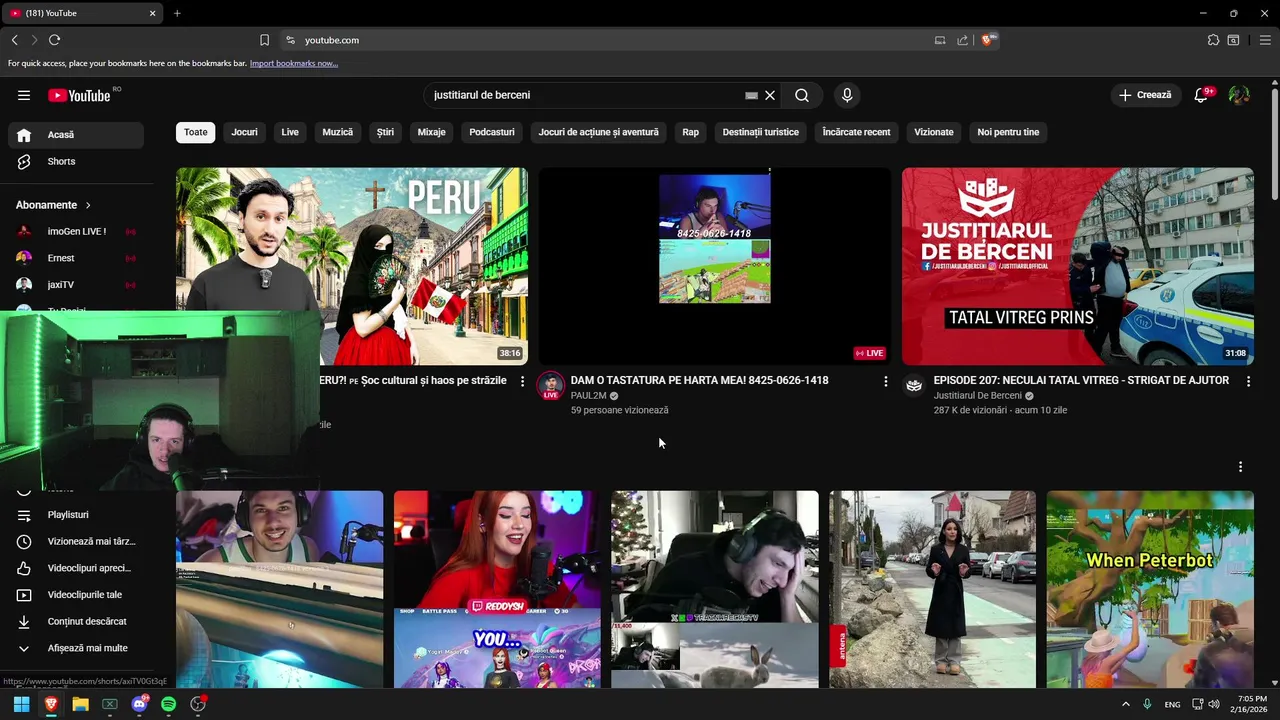Go back with the browser back arrow
The height and width of the screenshot is (720, 1280).
pos(14,40)
